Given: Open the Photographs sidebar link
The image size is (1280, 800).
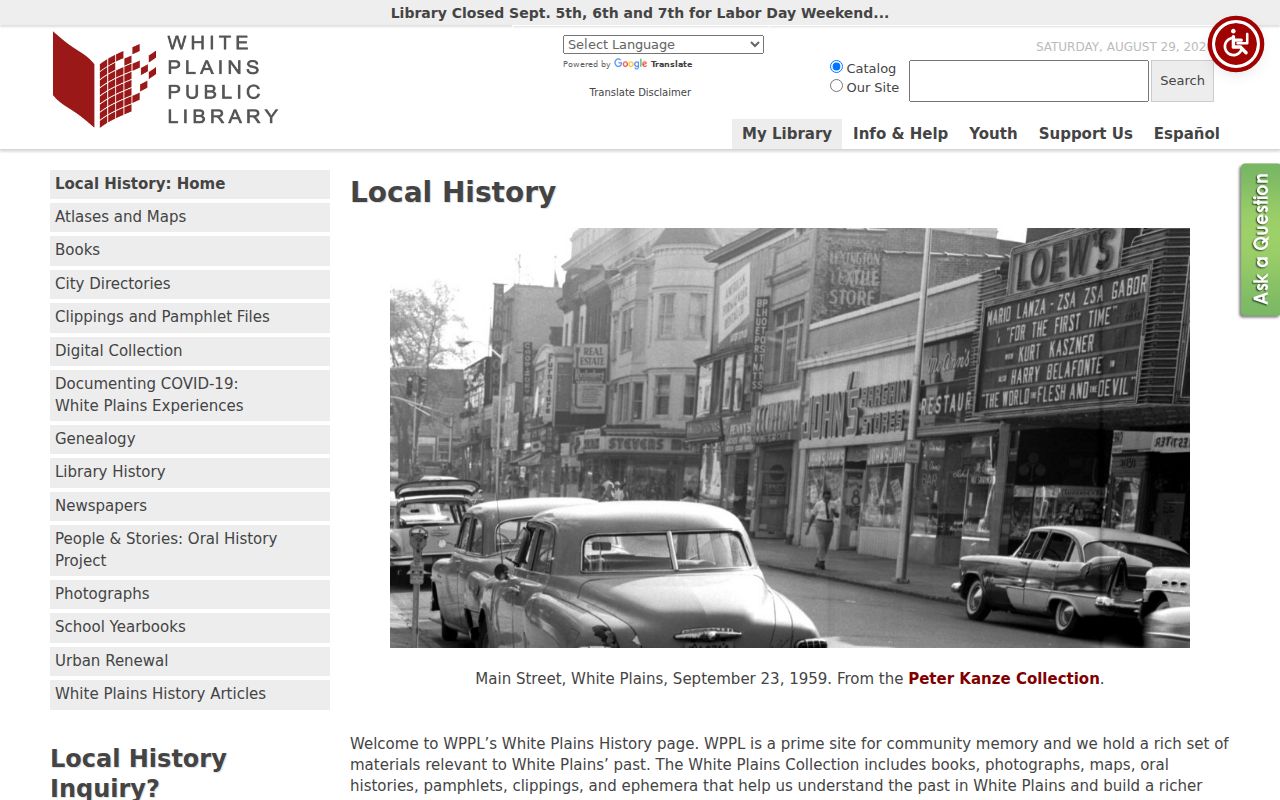Looking at the screenshot, I should pyautogui.click(x=190, y=594).
